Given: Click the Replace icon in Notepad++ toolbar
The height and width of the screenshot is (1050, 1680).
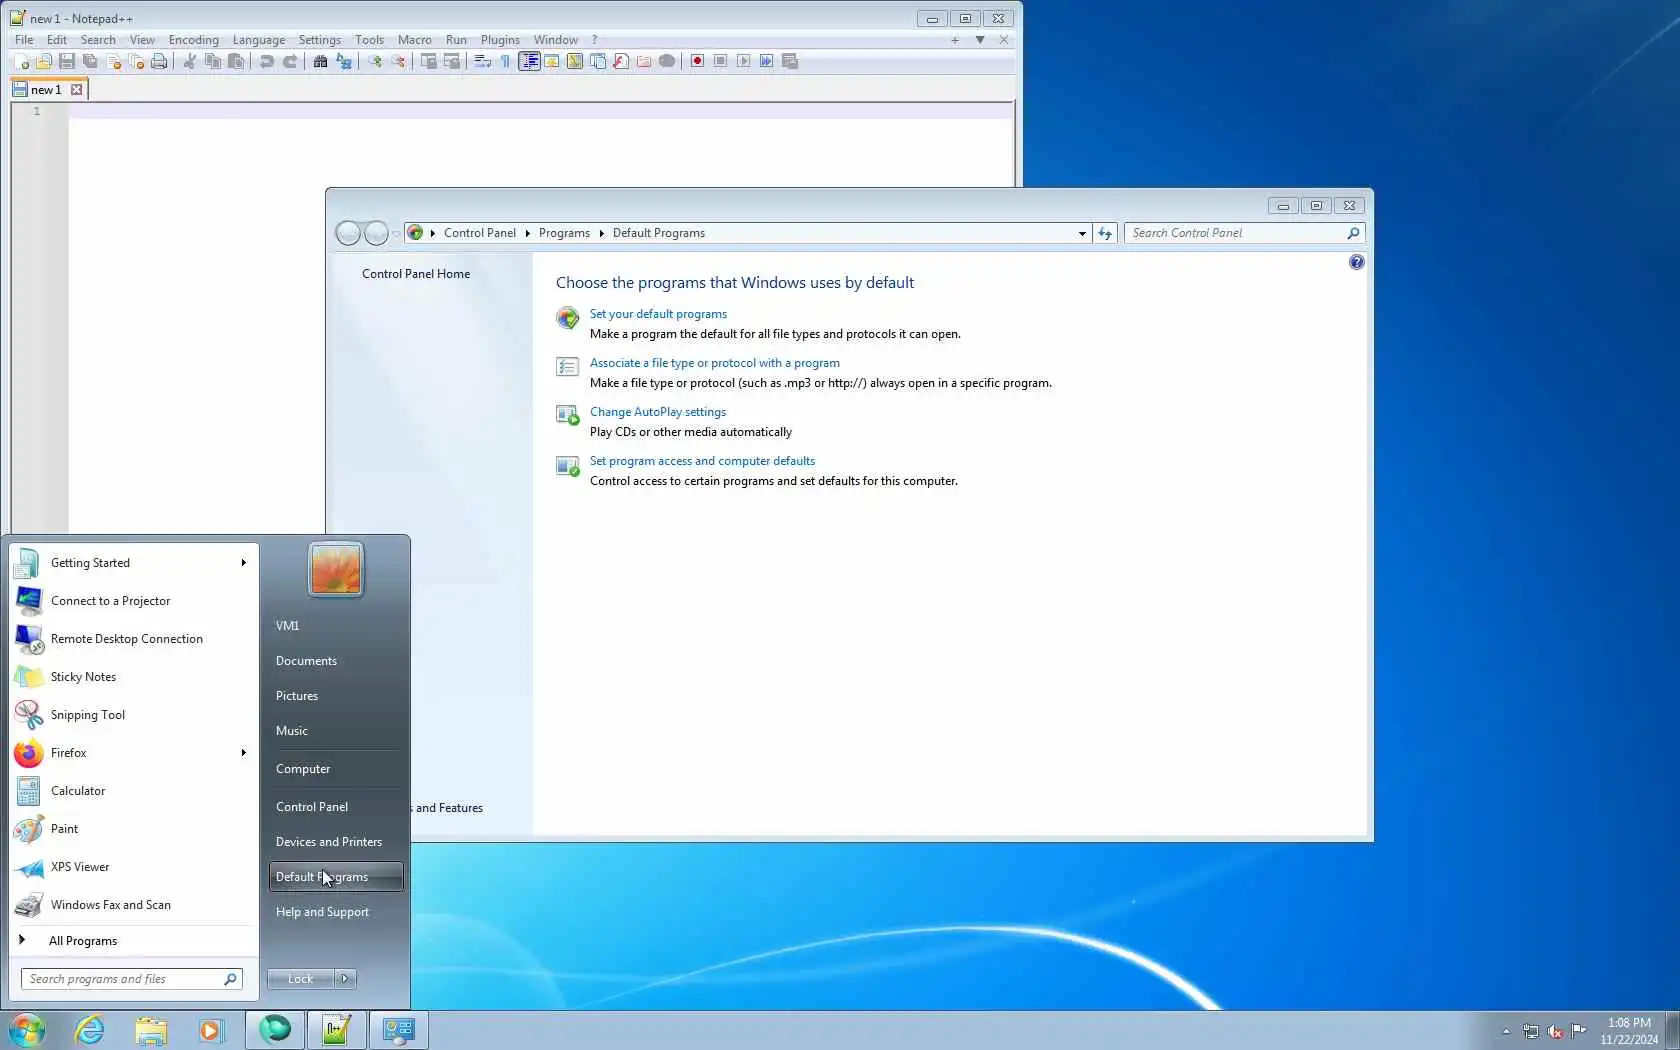Looking at the screenshot, I should click(344, 61).
